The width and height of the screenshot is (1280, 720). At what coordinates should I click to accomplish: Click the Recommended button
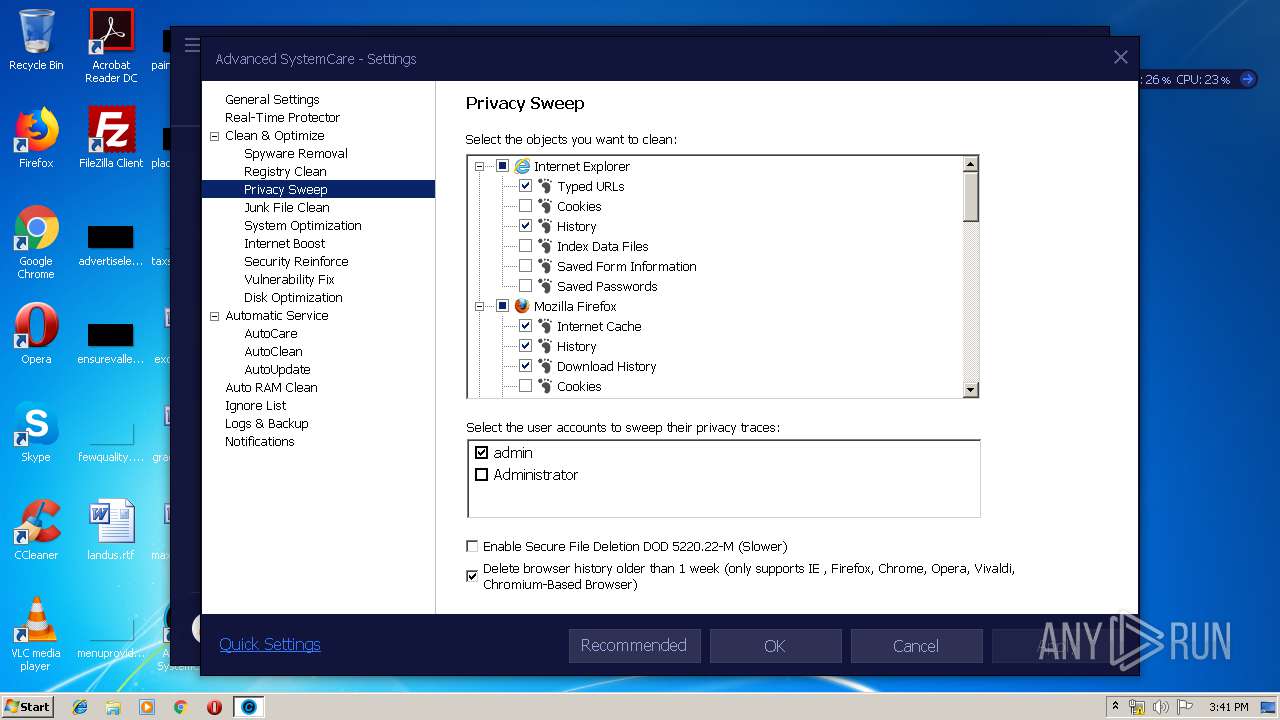pyautogui.click(x=634, y=646)
